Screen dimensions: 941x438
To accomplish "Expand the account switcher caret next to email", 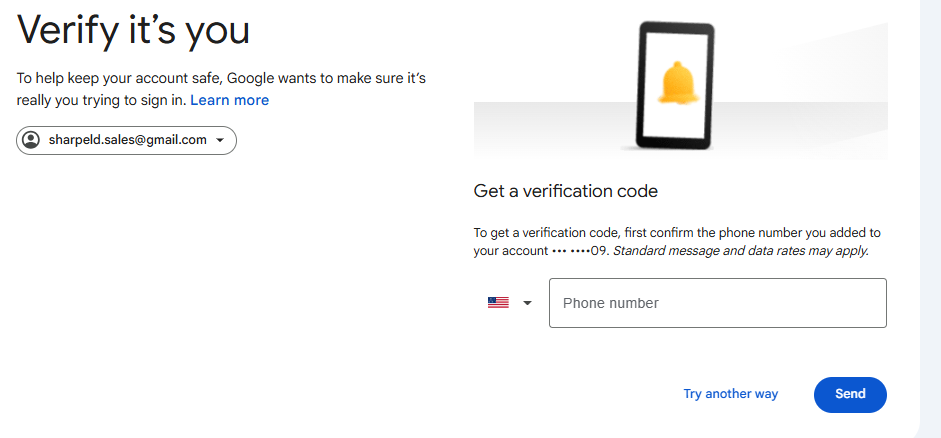I will (x=220, y=140).
